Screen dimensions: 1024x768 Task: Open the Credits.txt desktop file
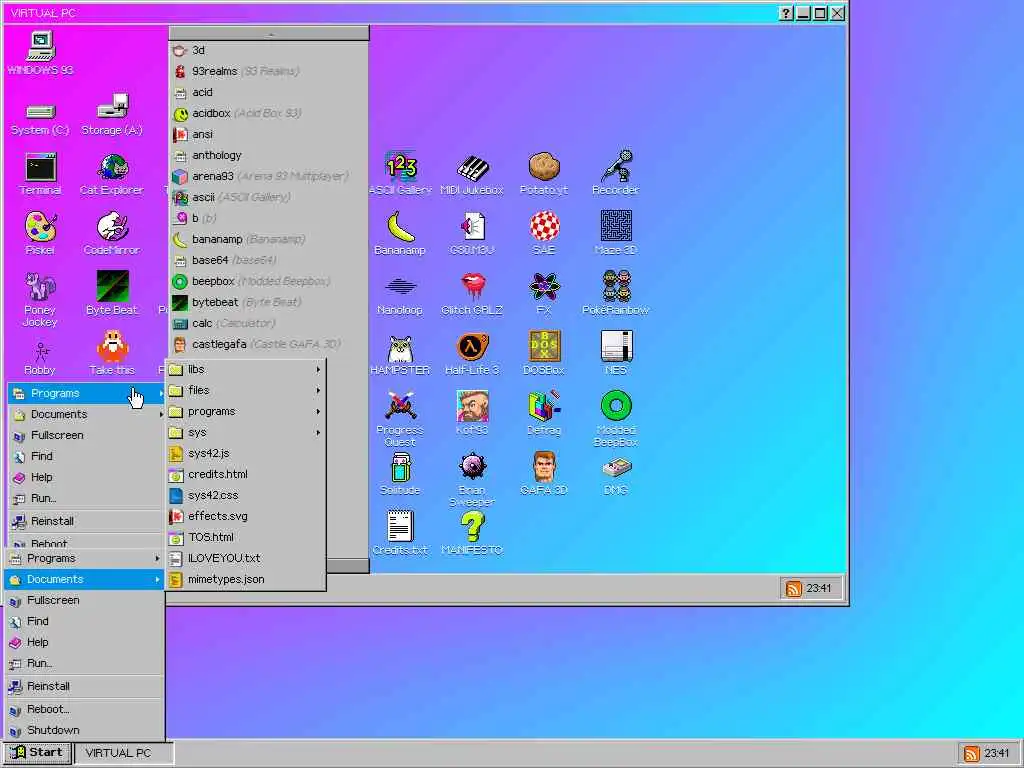400,533
